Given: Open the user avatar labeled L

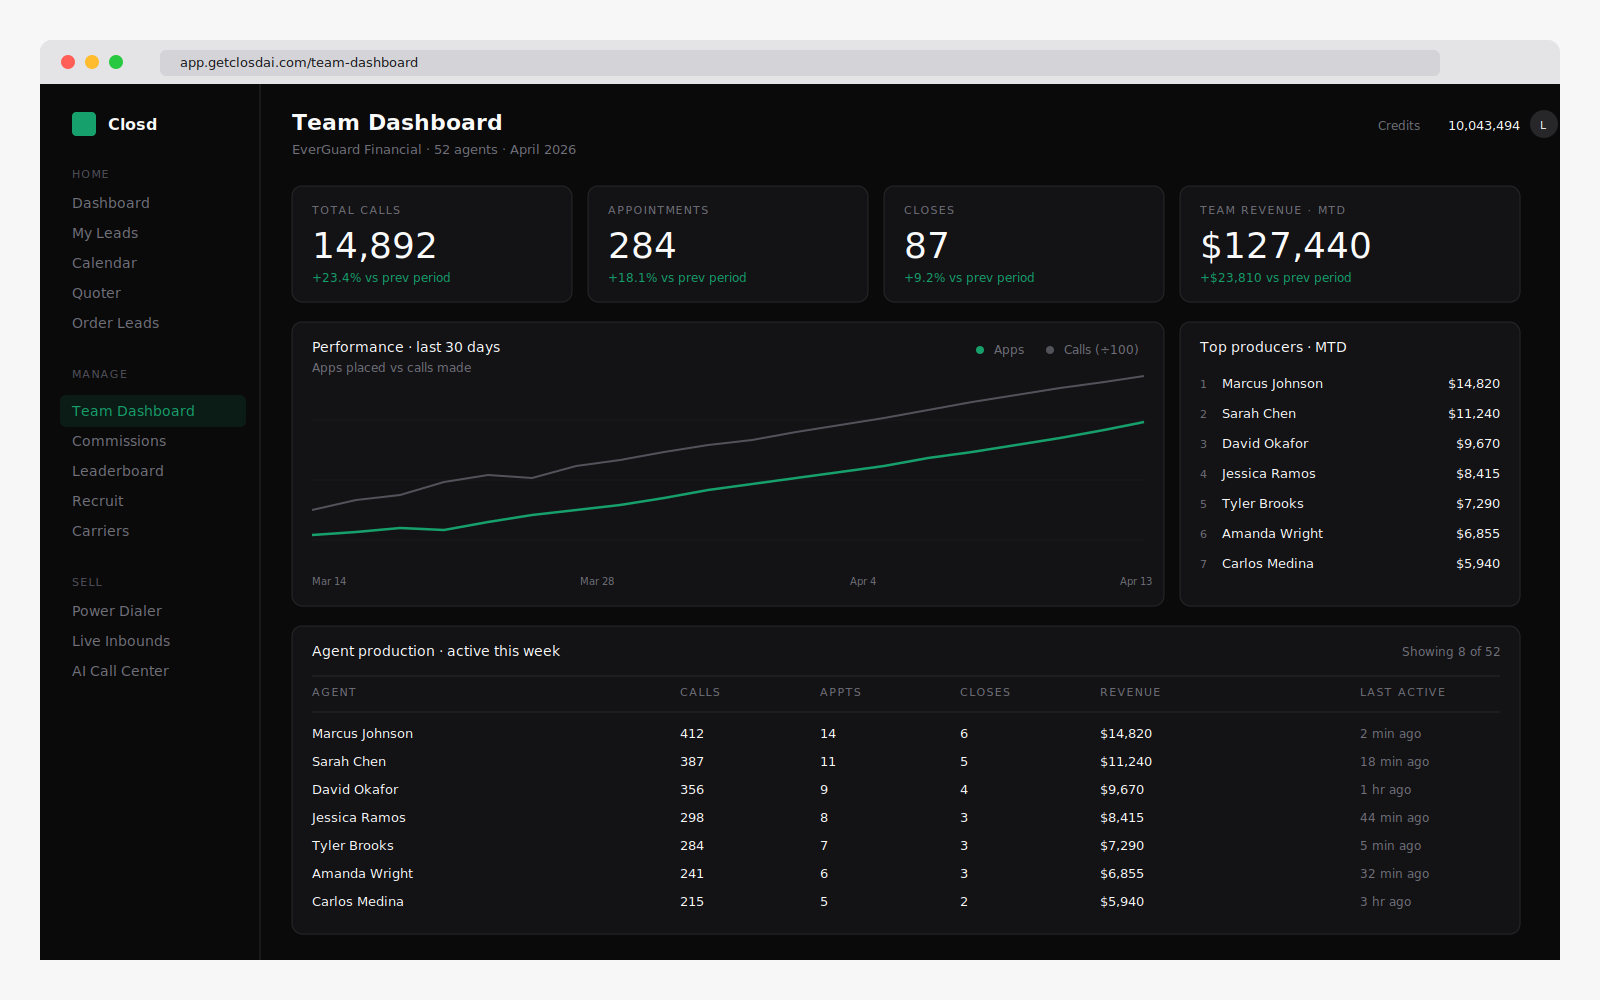Looking at the screenshot, I should pos(1543,125).
